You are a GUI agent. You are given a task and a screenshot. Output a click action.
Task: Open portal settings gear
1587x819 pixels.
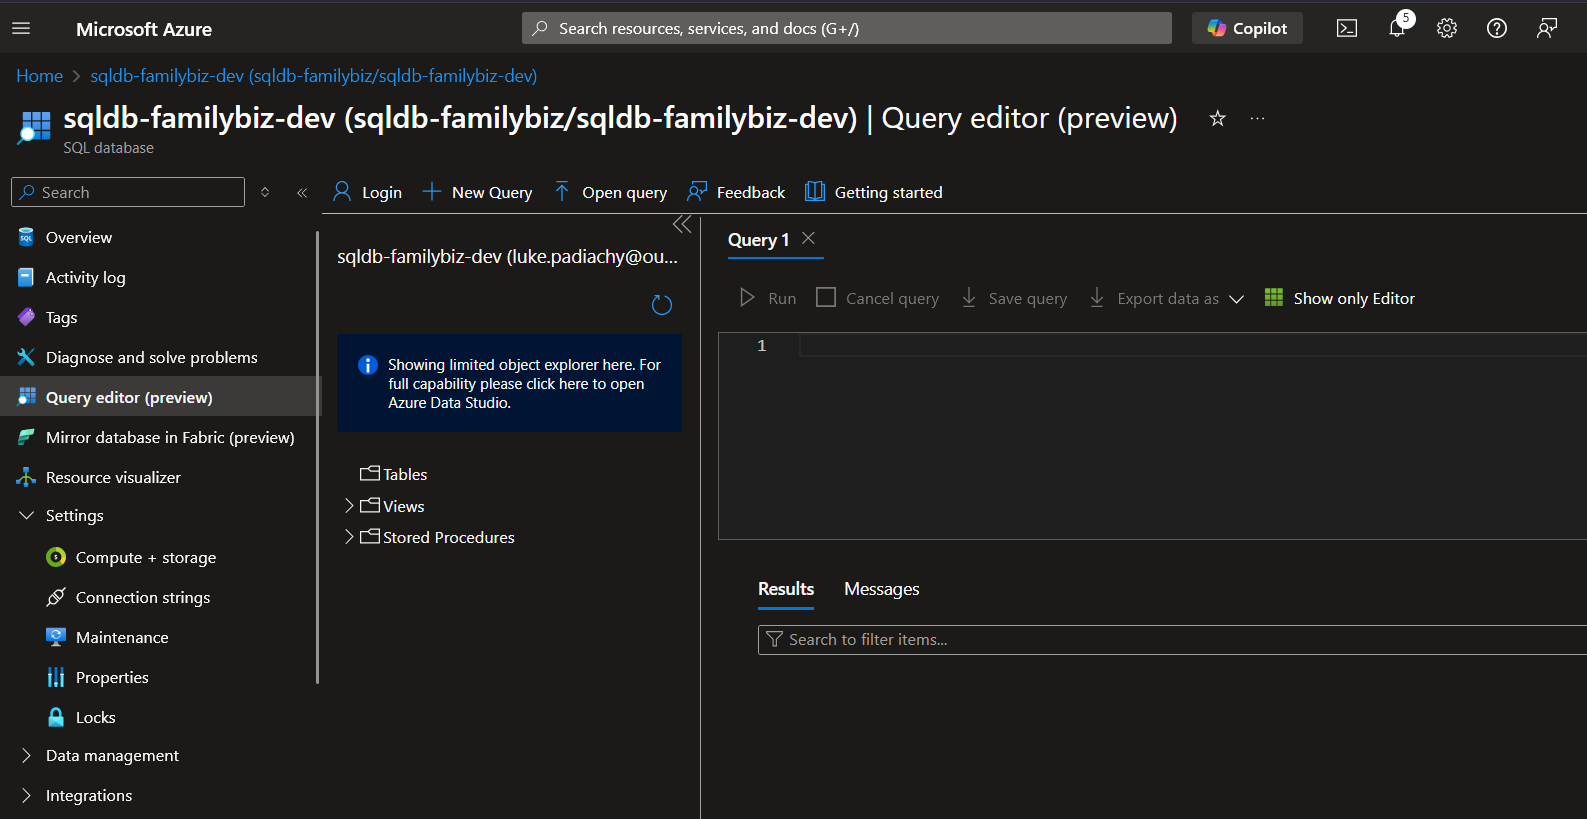click(1447, 29)
